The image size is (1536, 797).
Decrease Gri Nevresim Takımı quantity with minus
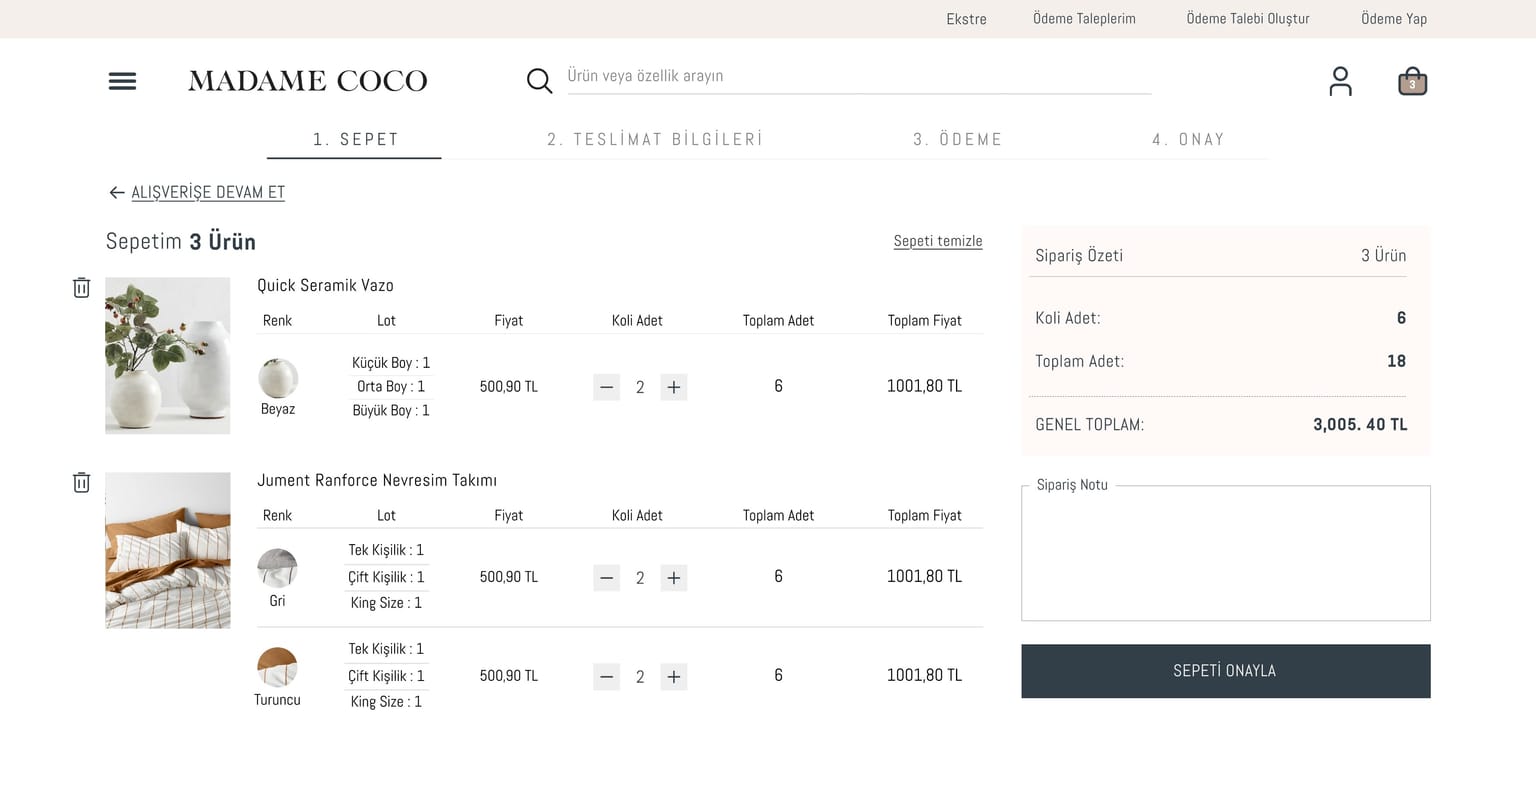(606, 577)
